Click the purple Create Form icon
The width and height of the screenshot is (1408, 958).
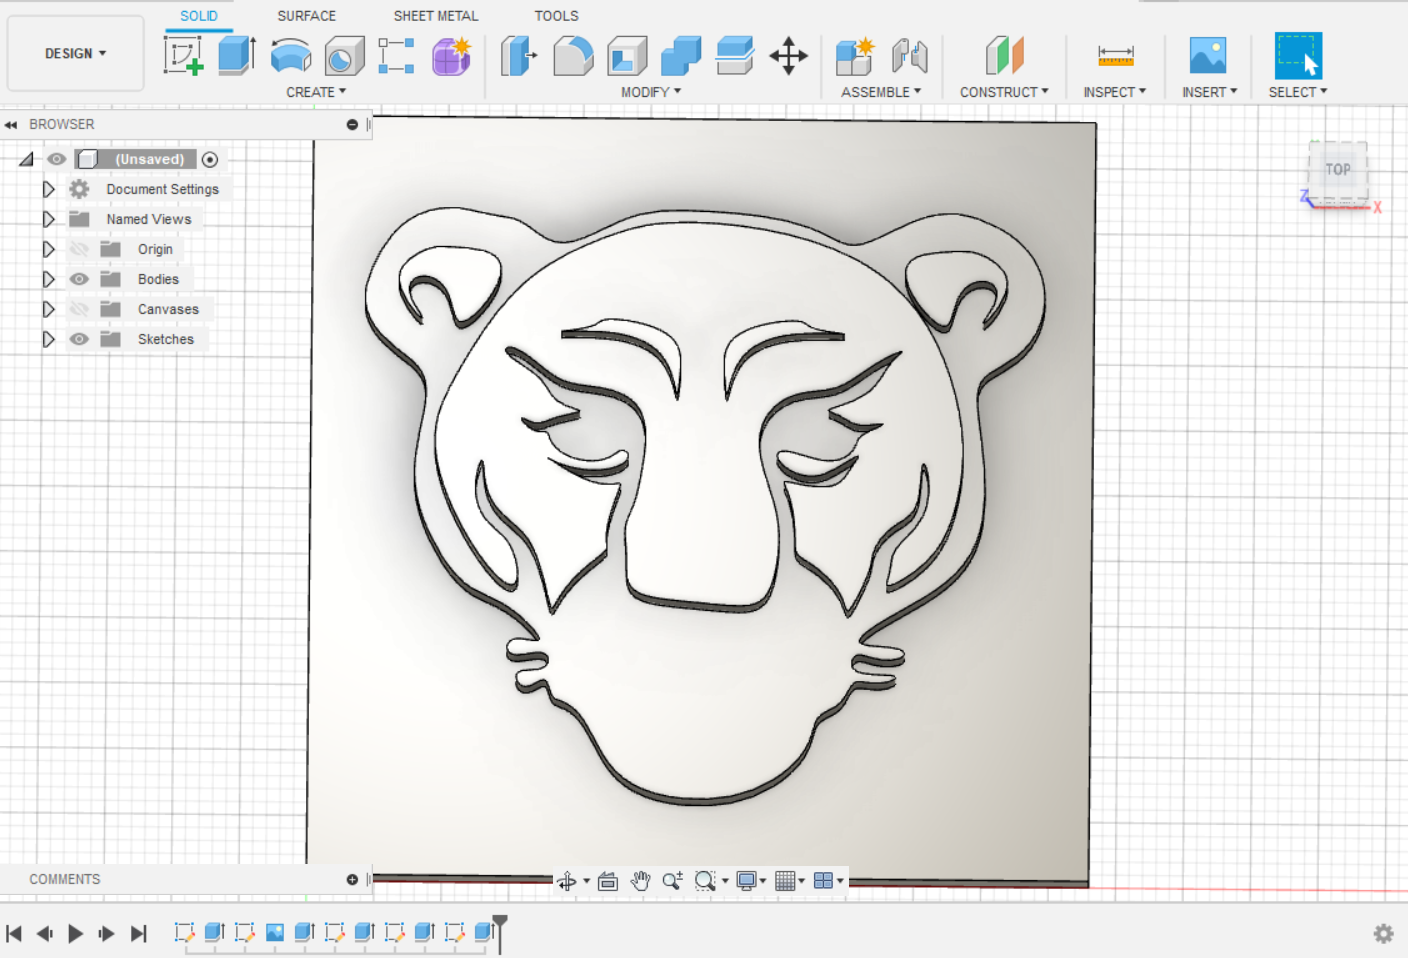[451, 56]
